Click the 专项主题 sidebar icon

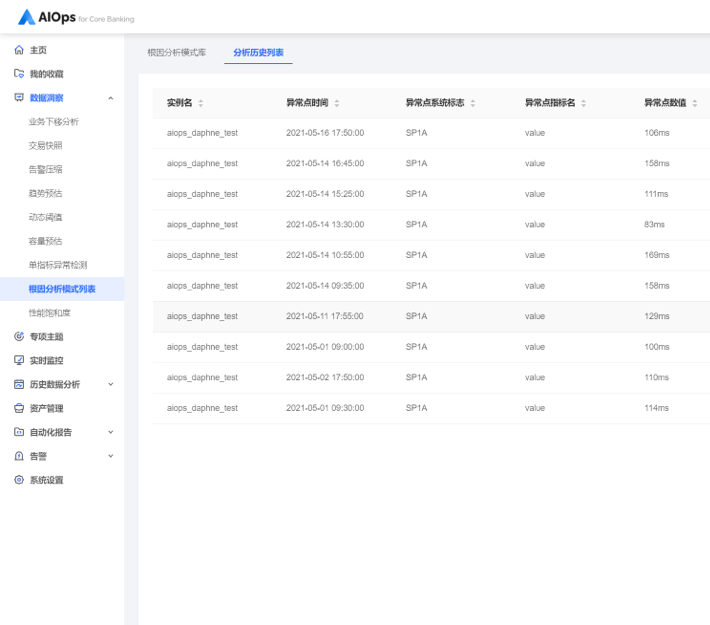point(19,337)
